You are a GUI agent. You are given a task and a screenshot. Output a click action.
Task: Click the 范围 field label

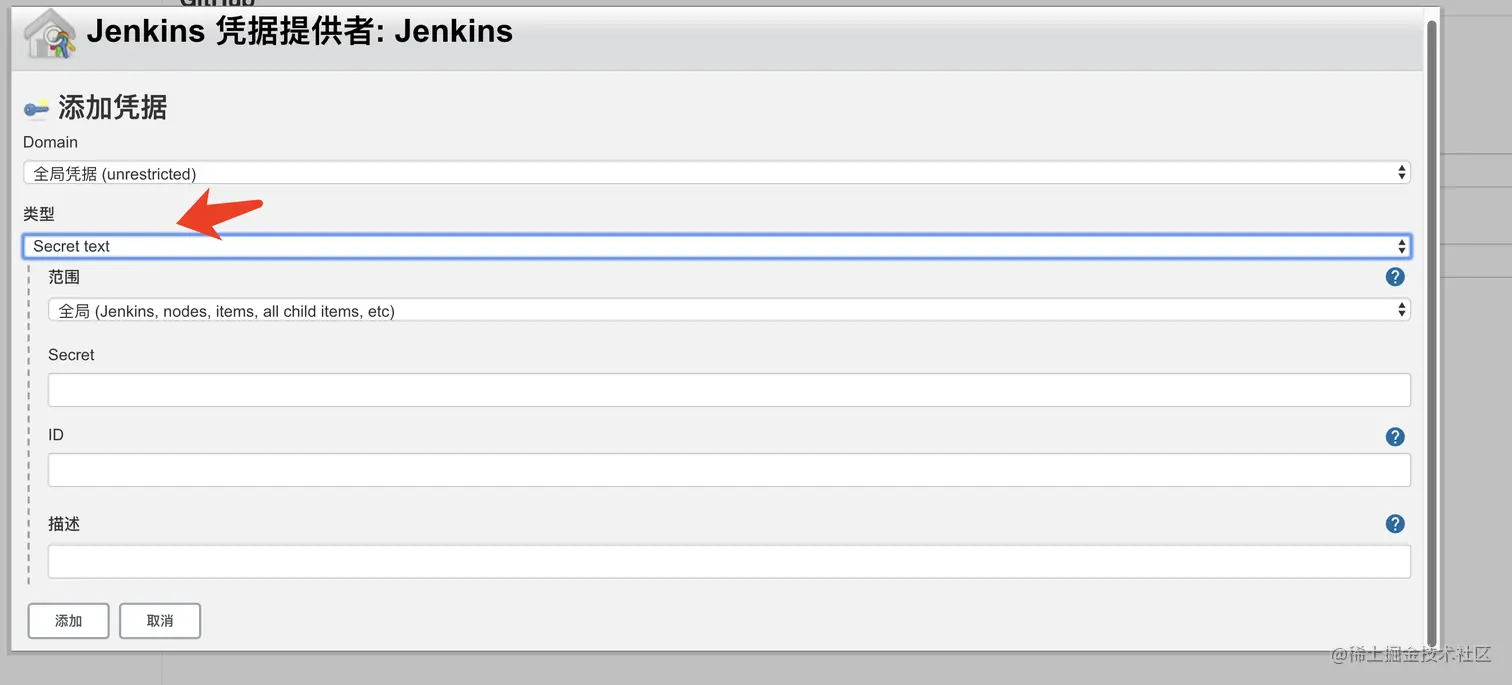[64, 277]
